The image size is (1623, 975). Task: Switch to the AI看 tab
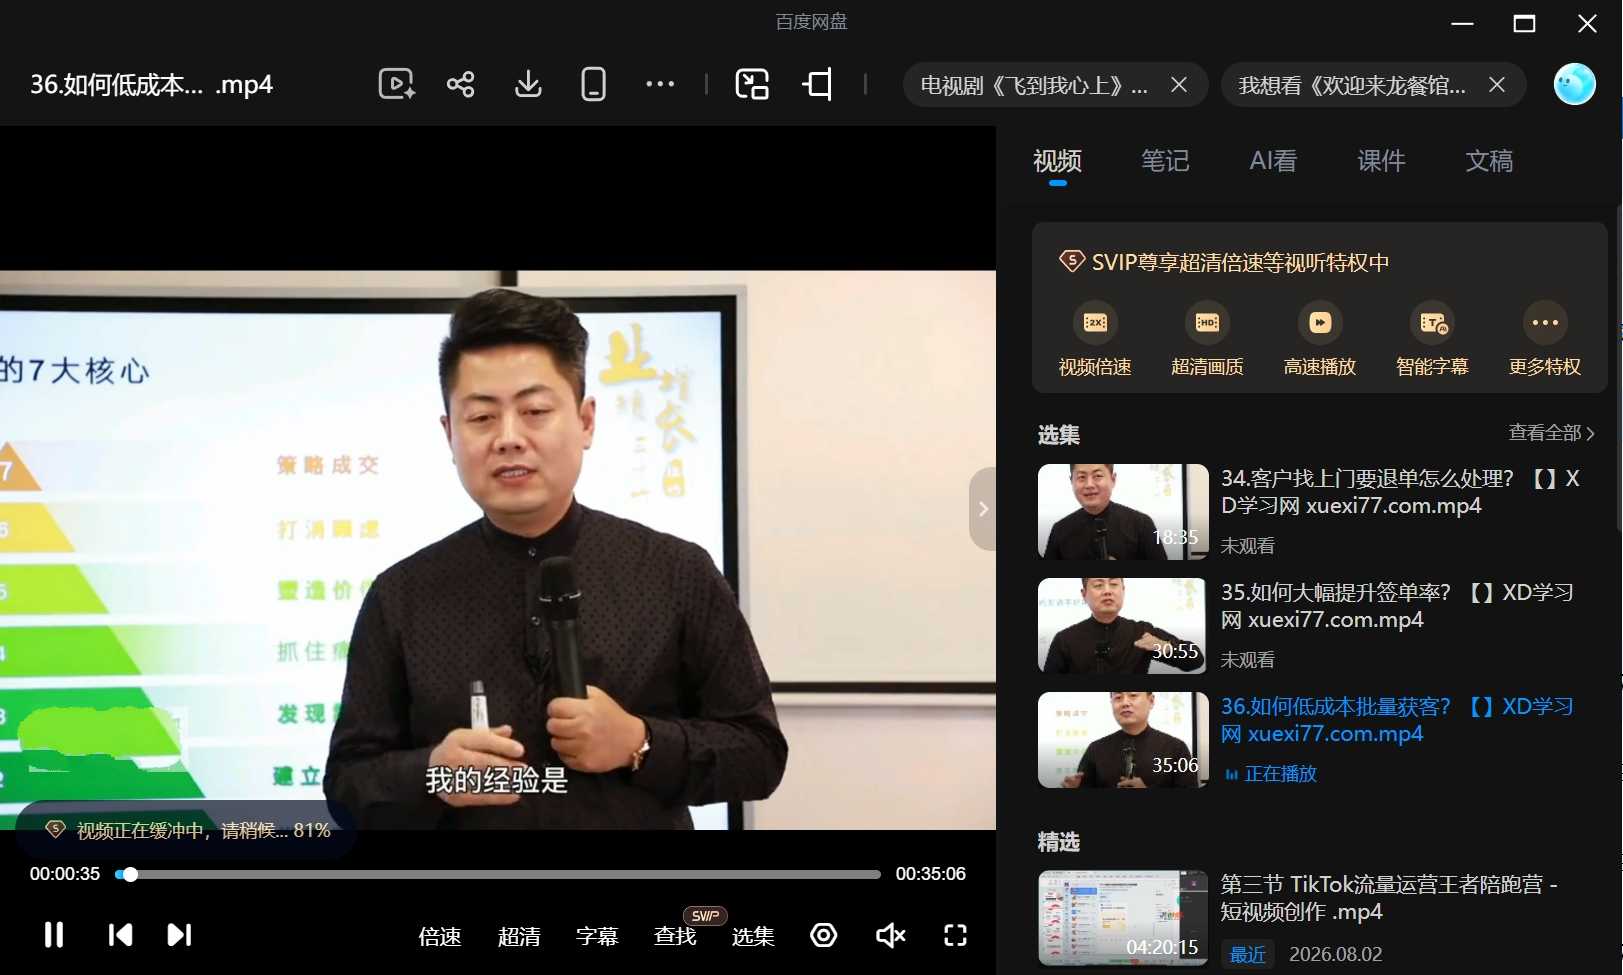(x=1273, y=161)
